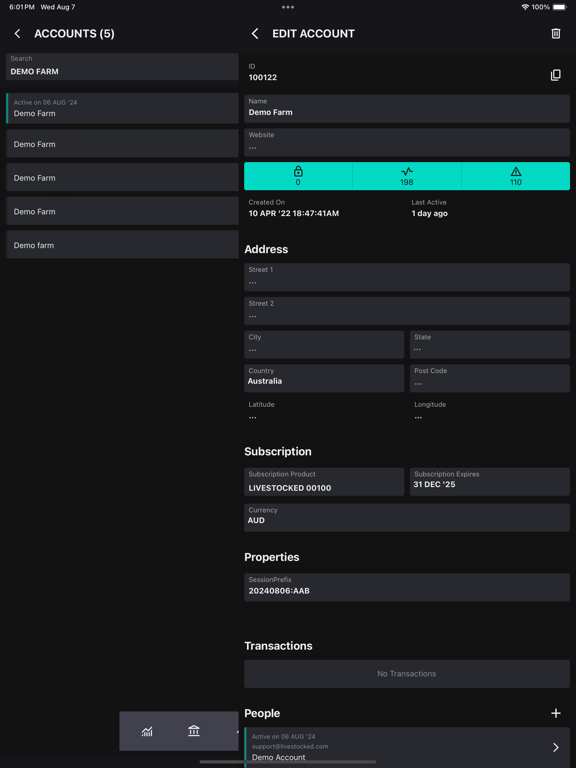Click the 'Transactions' section heading
The width and height of the screenshot is (576, 768).
click(x=278, y=646)
